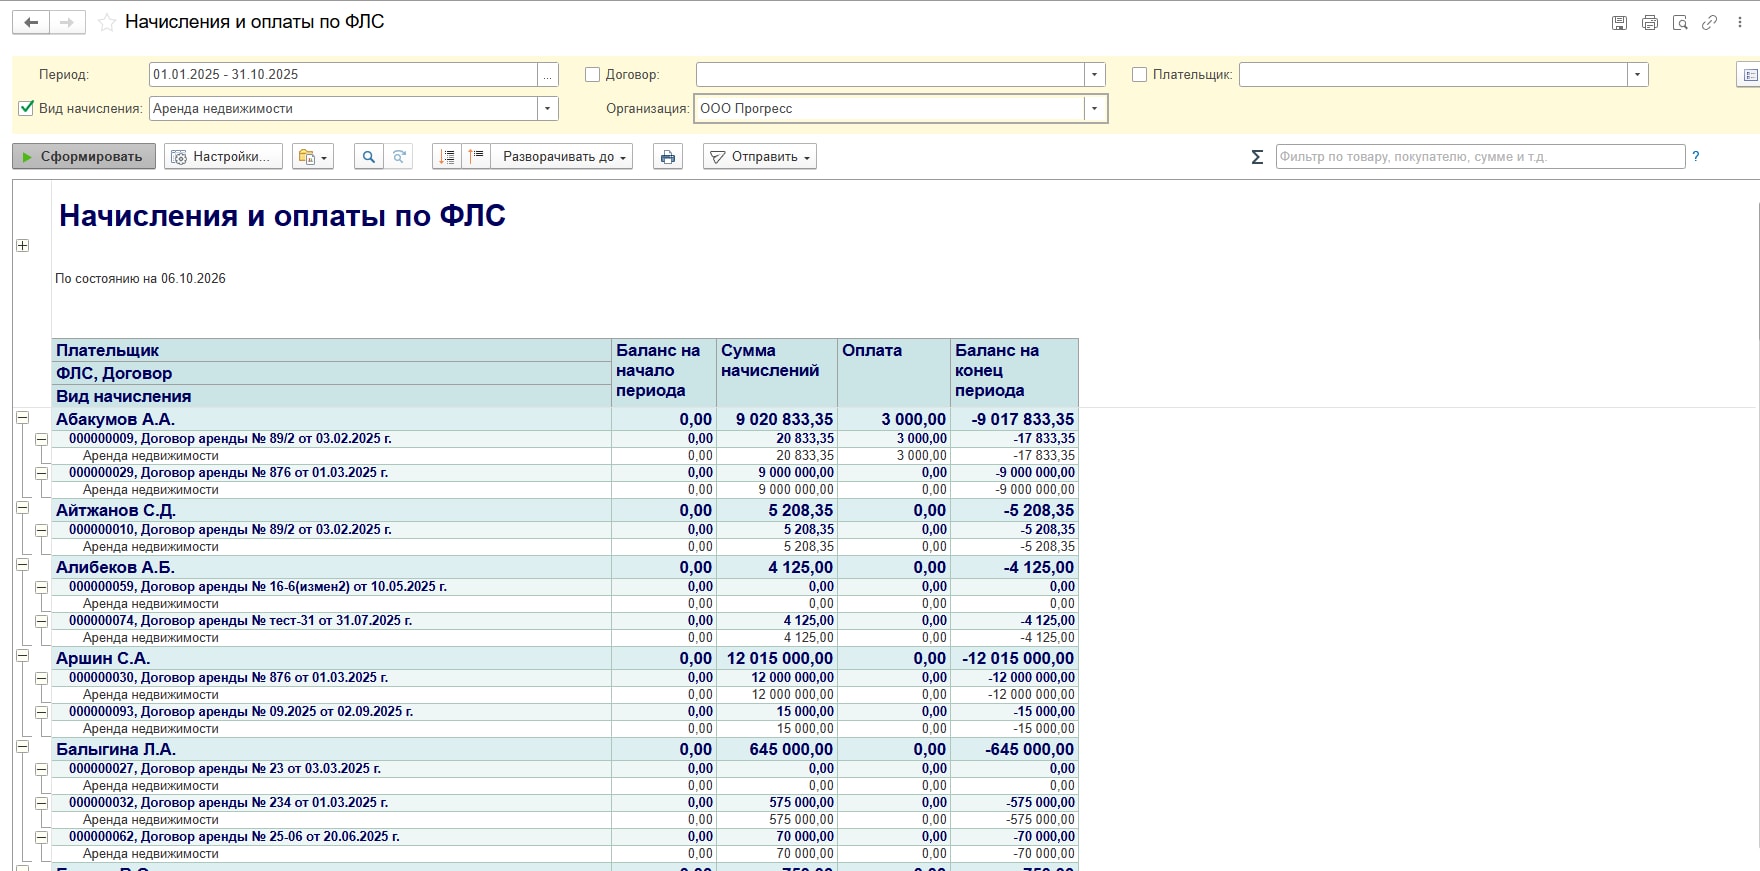This screenshot has height=871, width=1760.
Task: Open the Настройки... button
Action: 221,157
